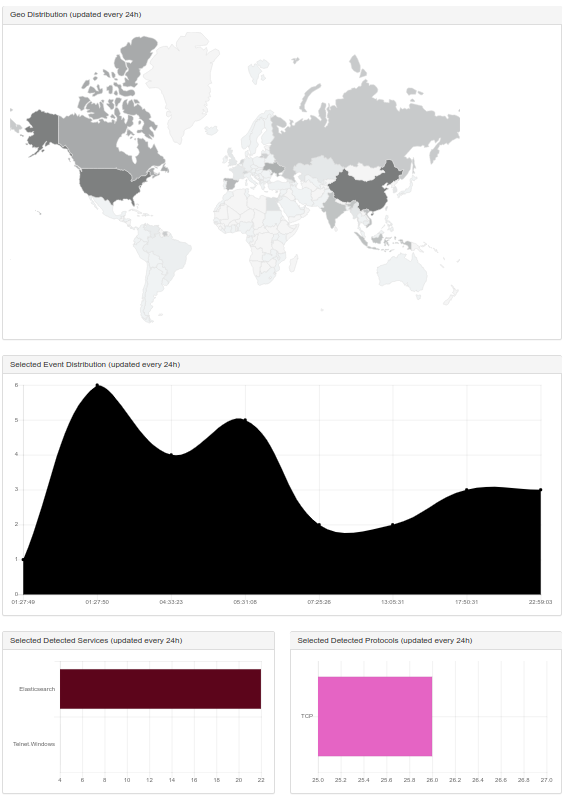
Task: Click the TCP axis label
Action: [306, 716]
